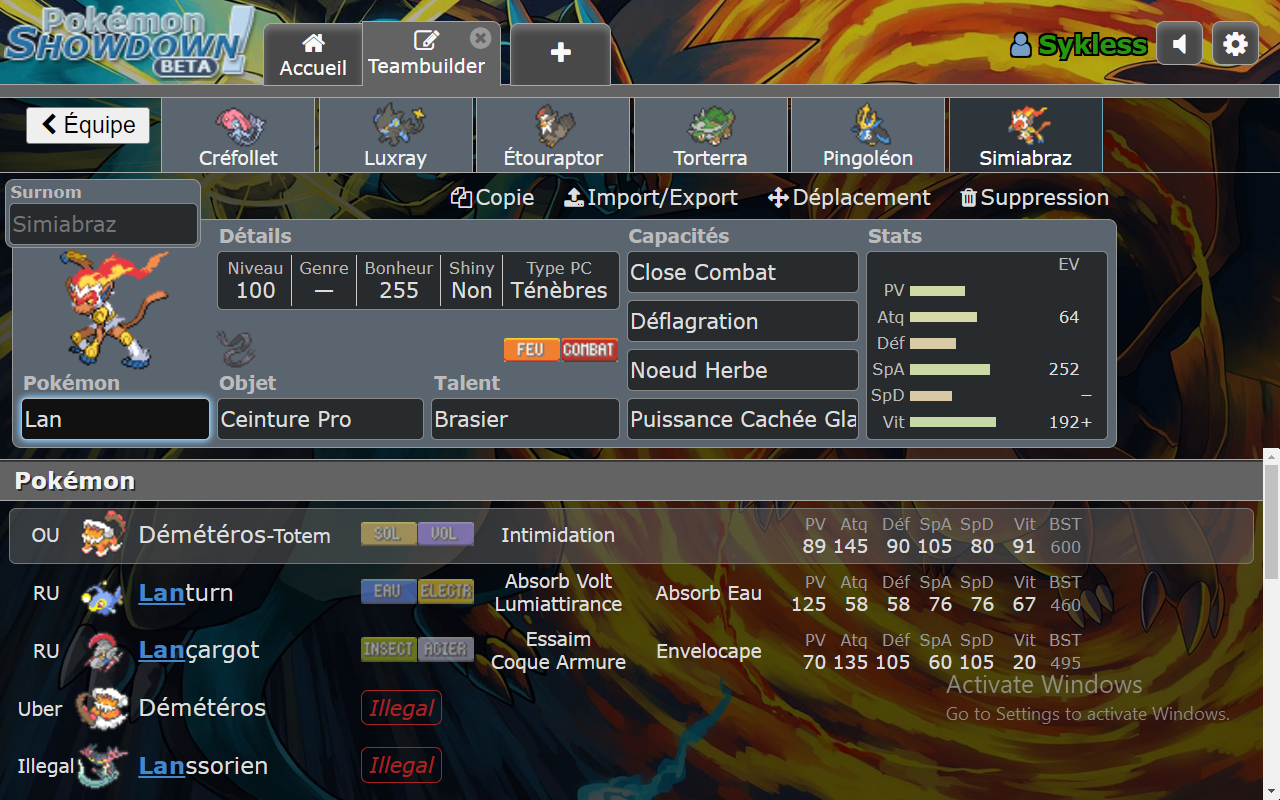Click the Talent field Brasier
The image size is (1280, 800).
point(526,419)
